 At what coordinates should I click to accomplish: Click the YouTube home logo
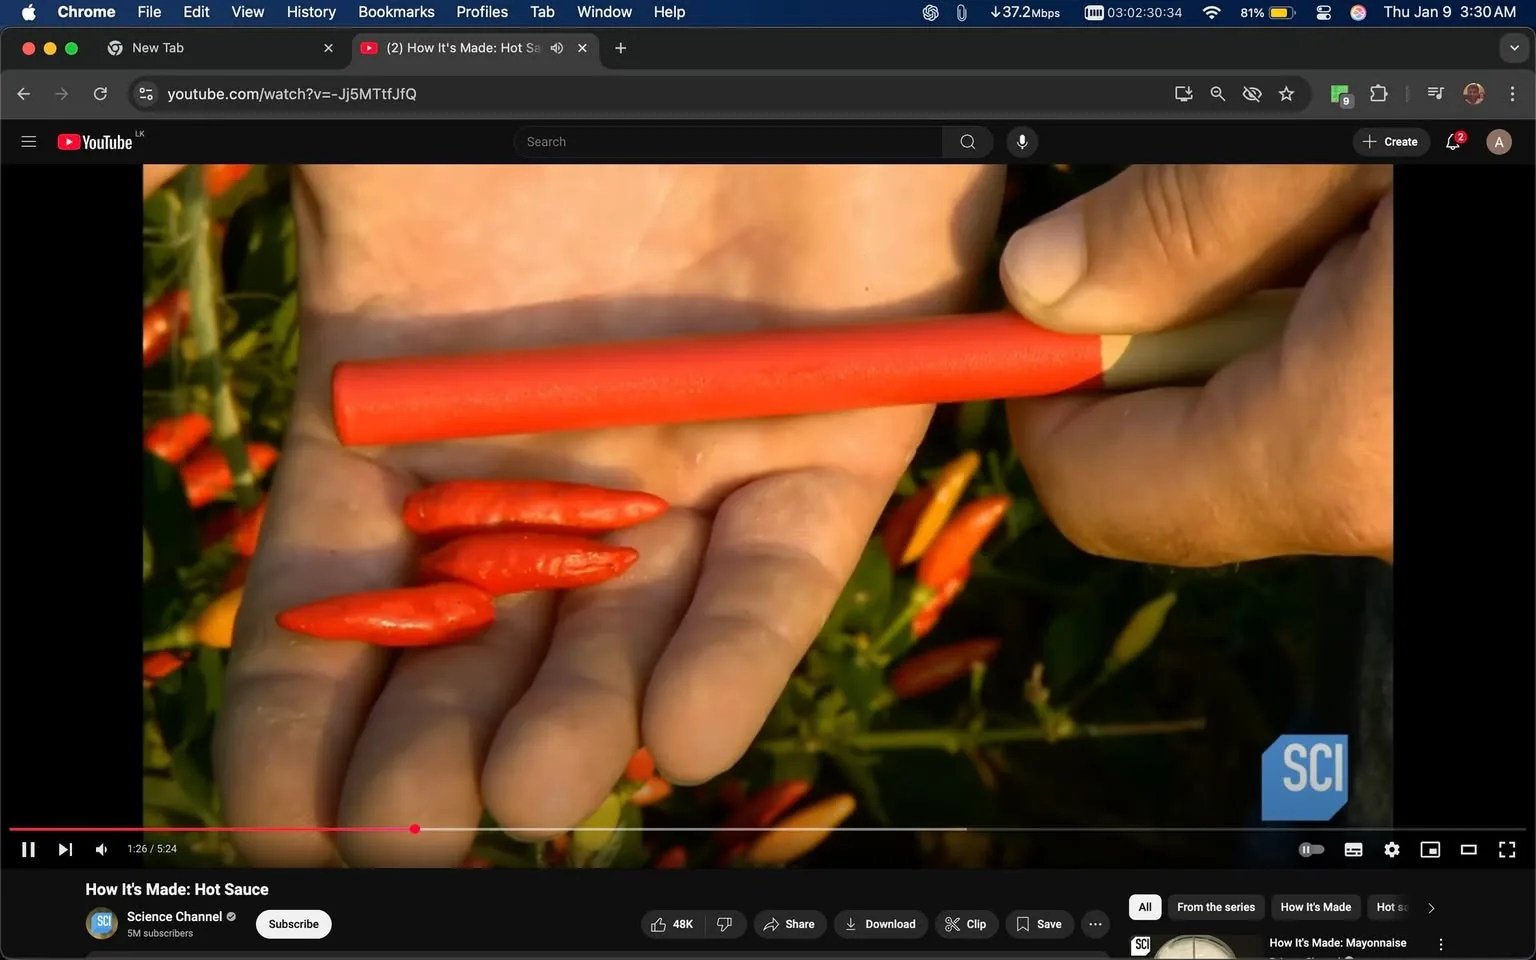point(97,141)
